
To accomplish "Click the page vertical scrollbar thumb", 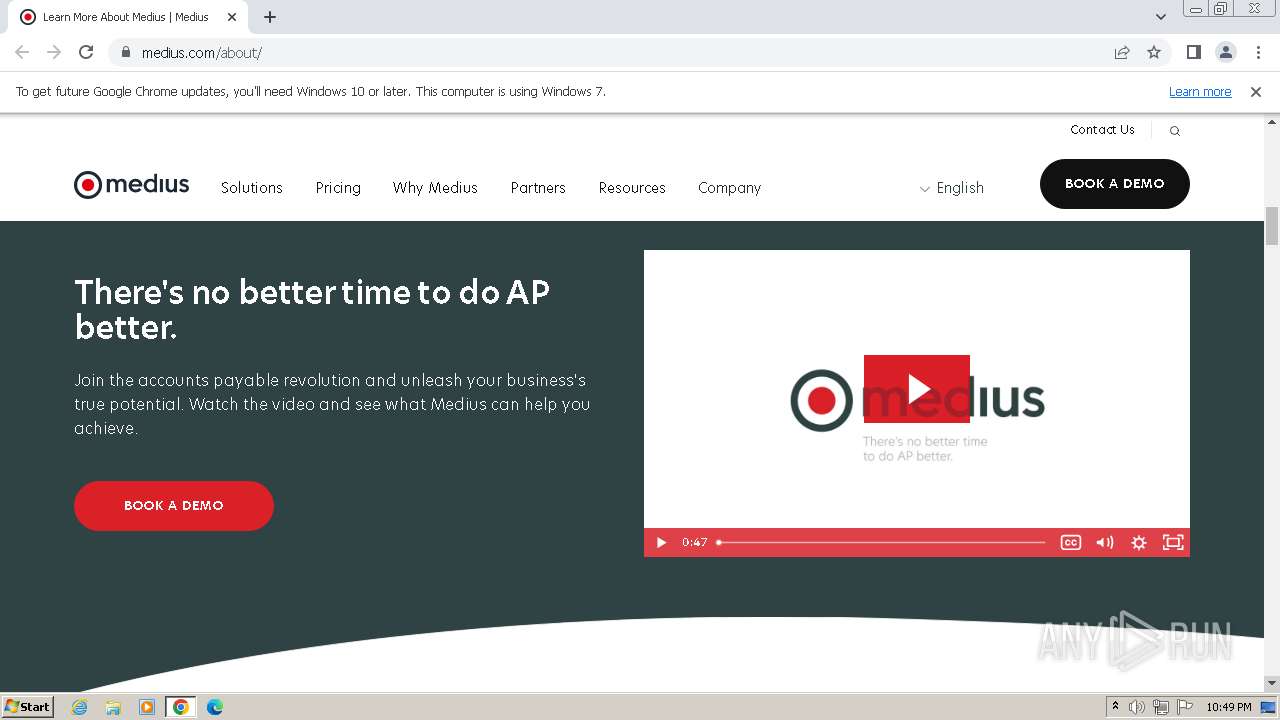I will coord(1272,226).
